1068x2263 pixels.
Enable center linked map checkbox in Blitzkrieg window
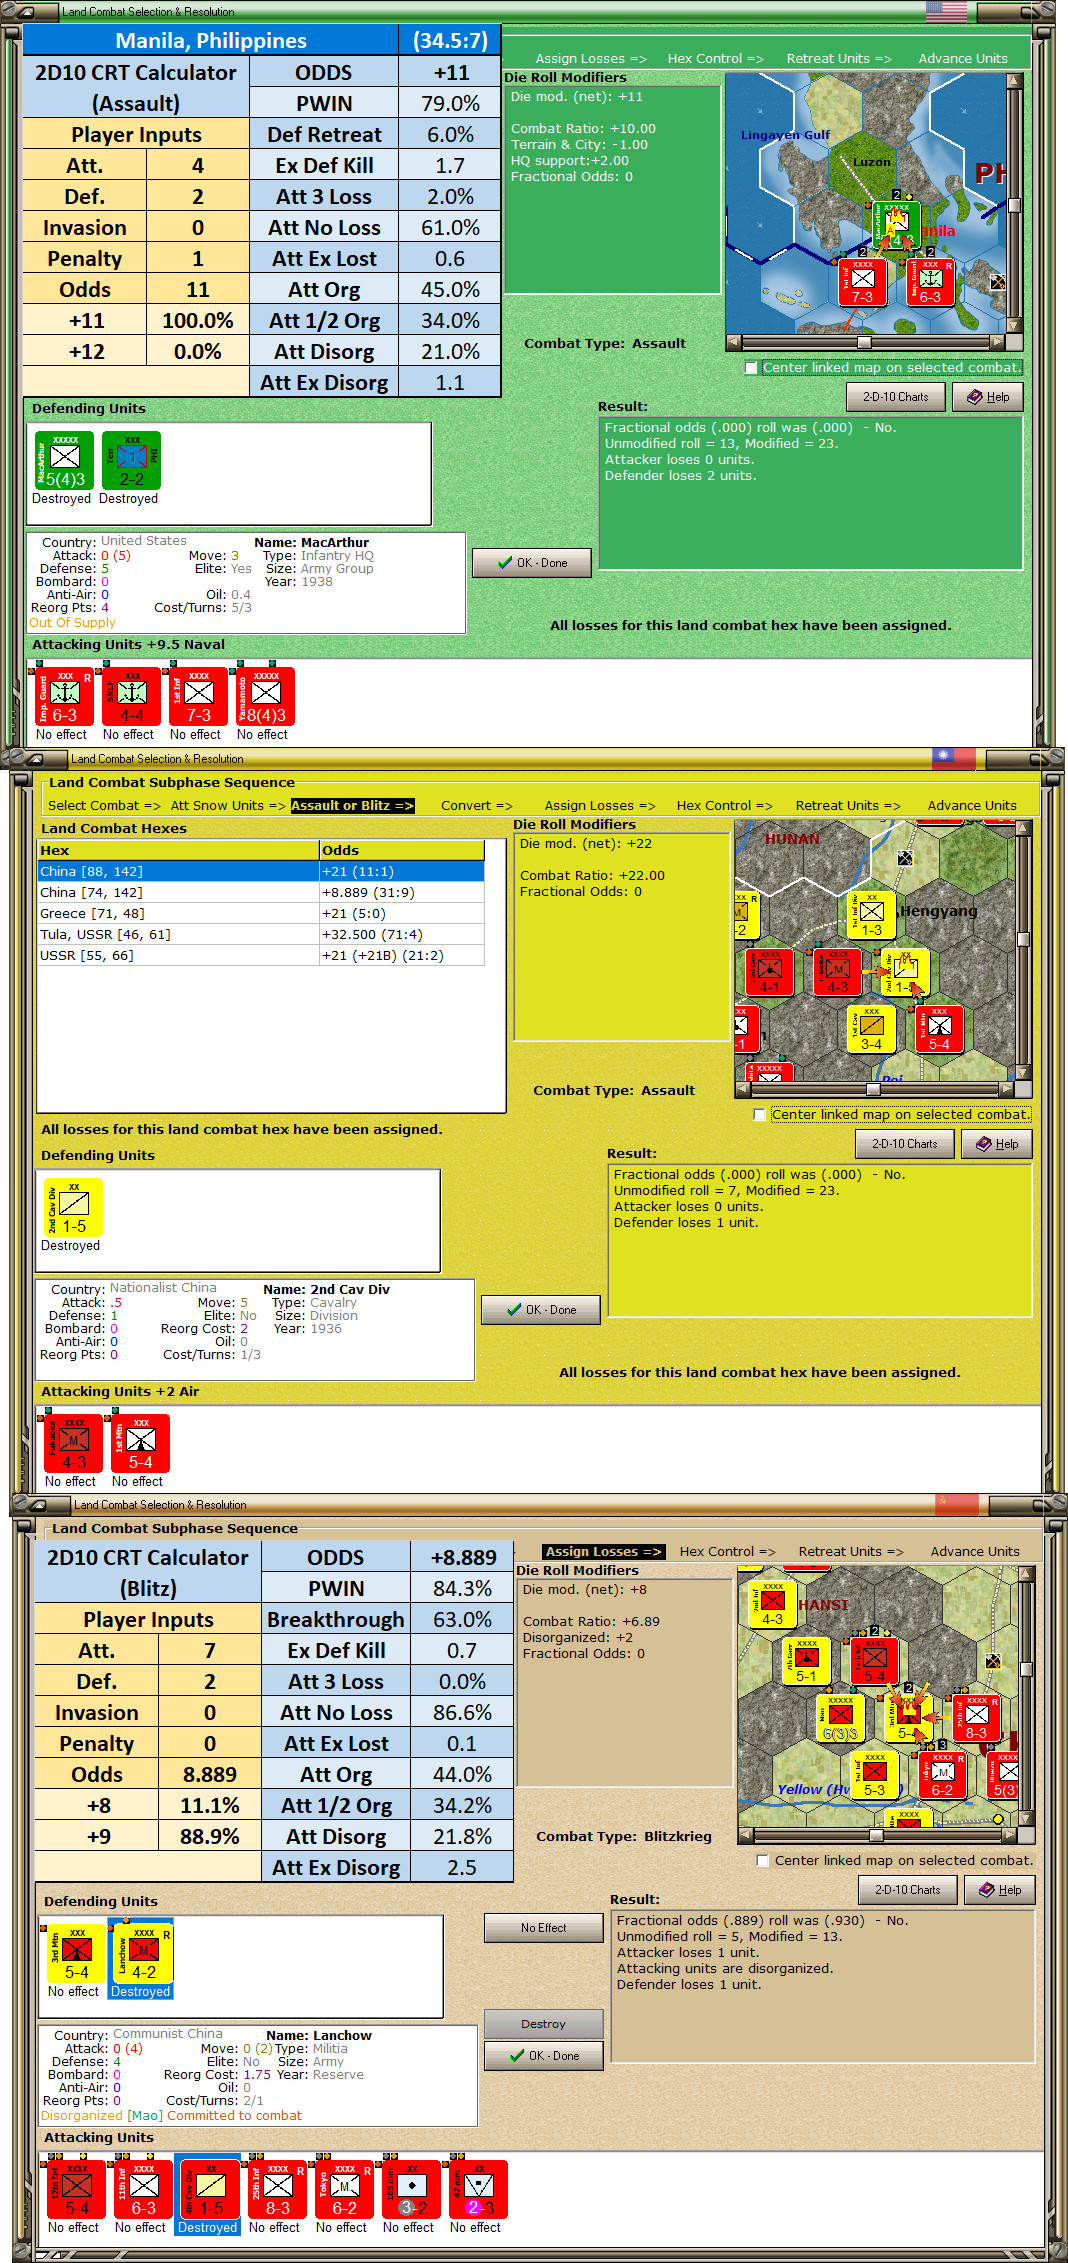pyautogui.click(x=764, y=1861)
